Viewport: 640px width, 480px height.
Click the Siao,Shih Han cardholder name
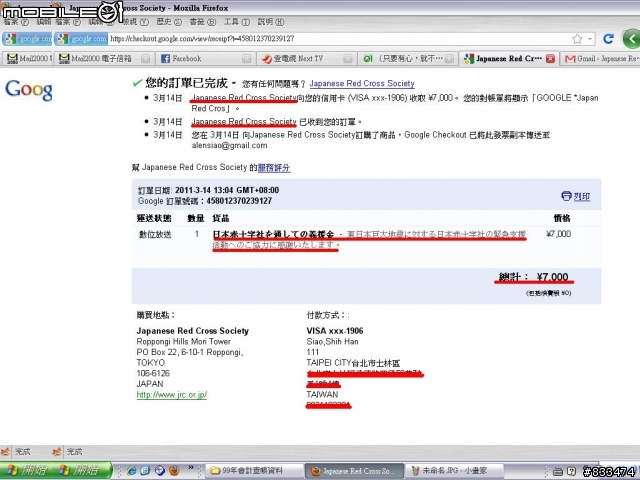332,342
